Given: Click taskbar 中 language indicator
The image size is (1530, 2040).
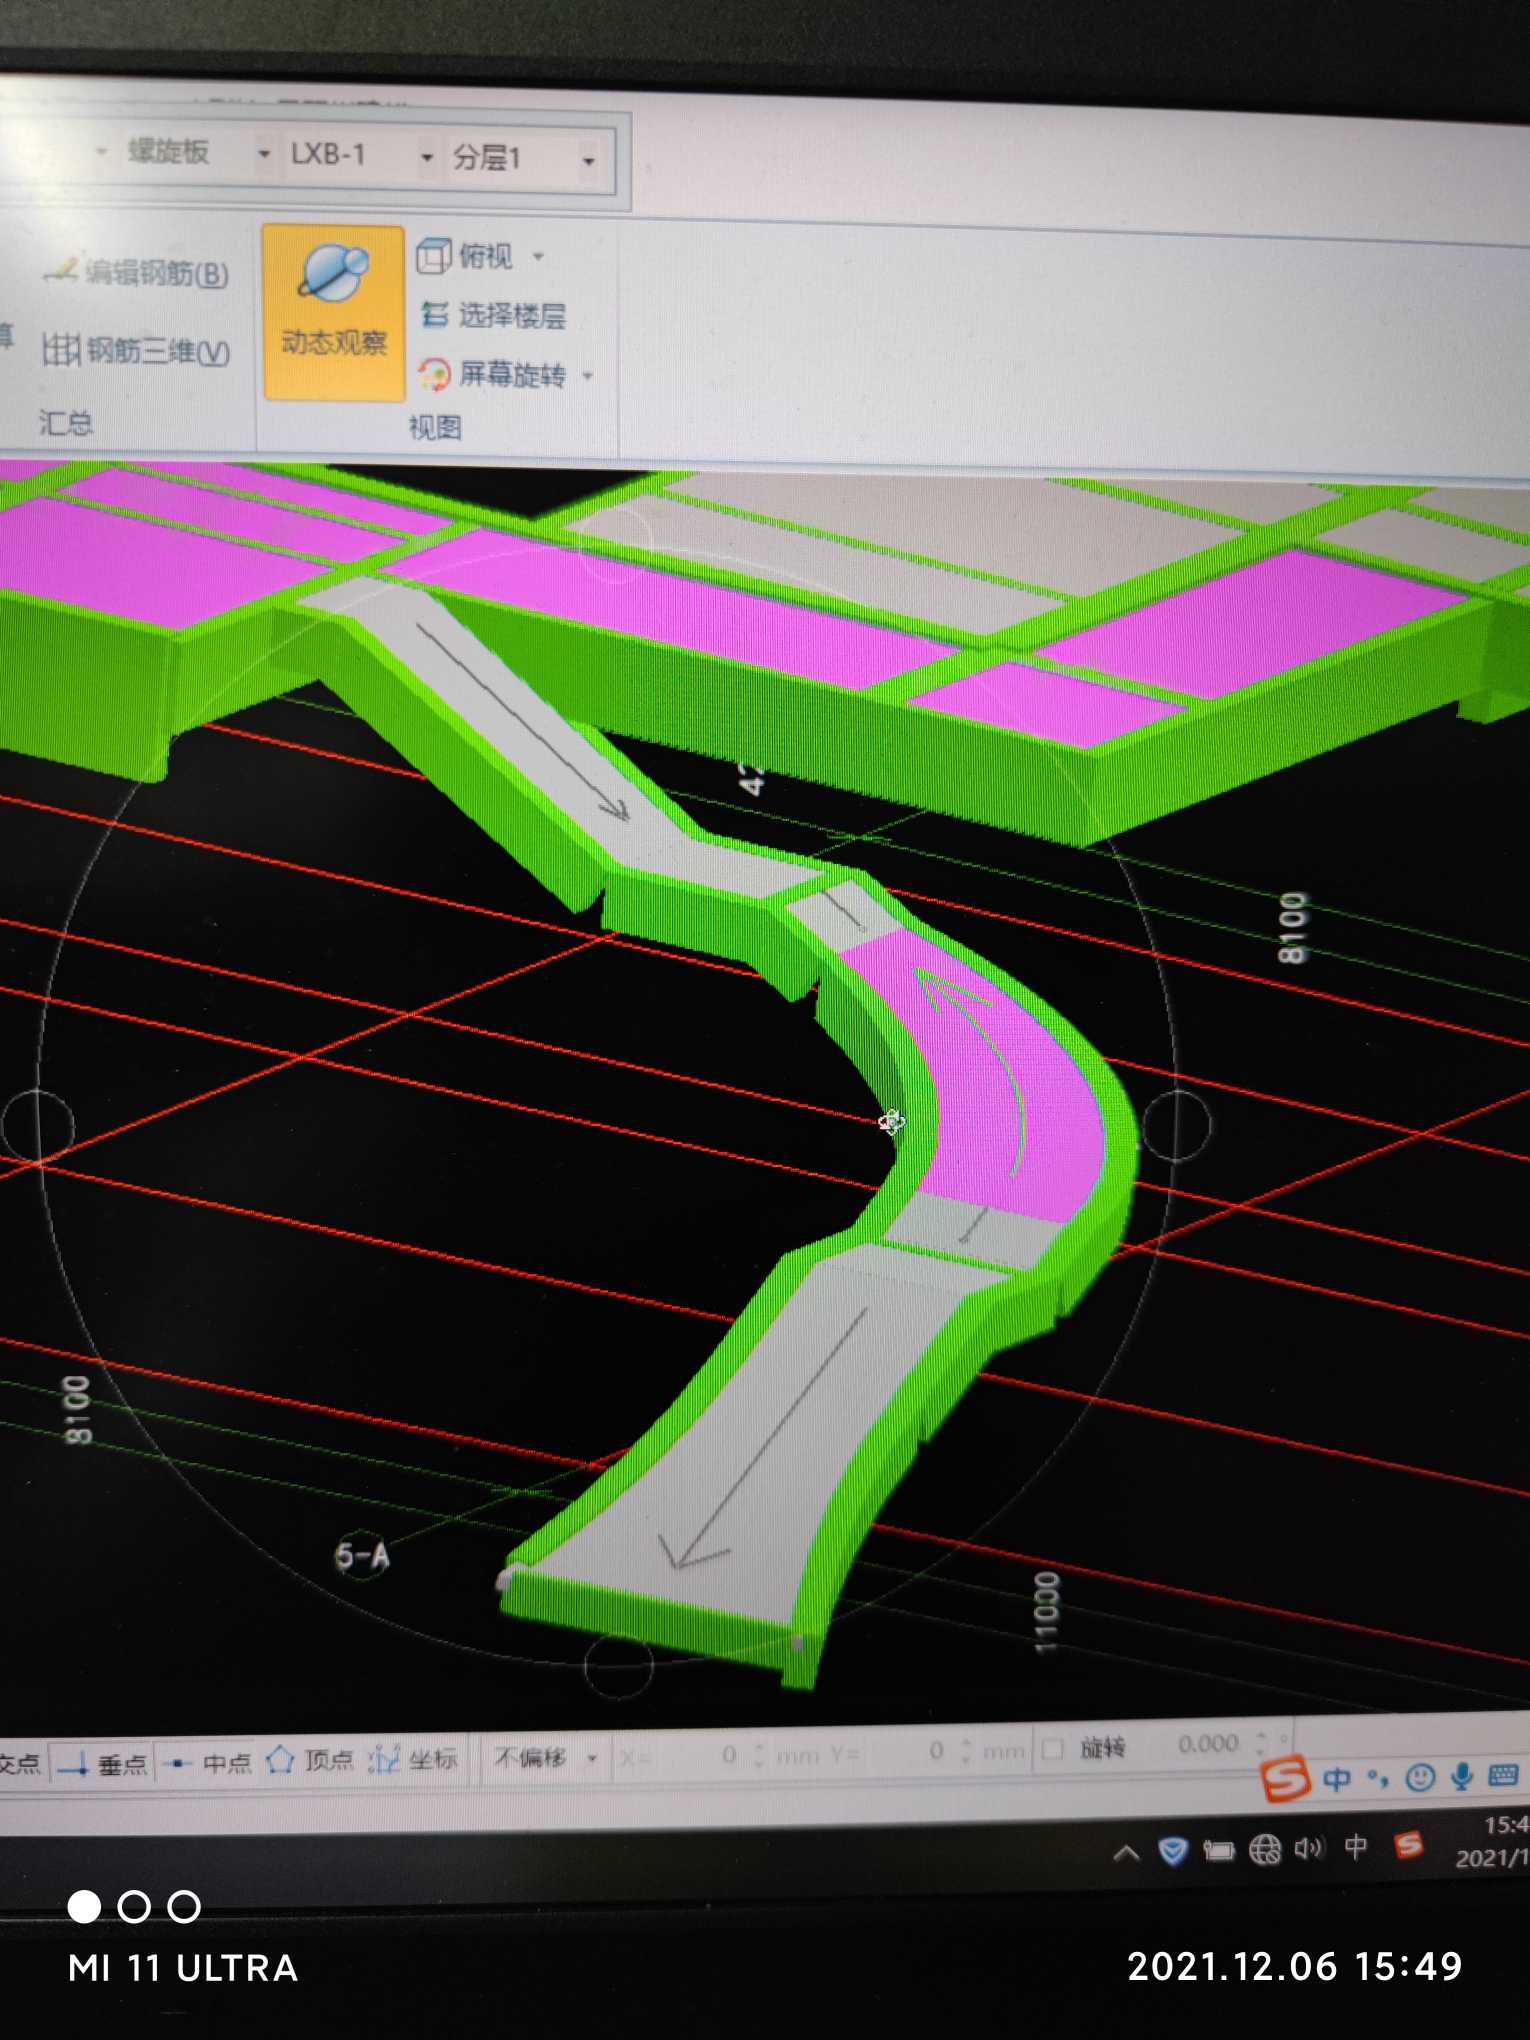Looking at the screenshot, I should pyautogui.click(x=1356, y=1846).
